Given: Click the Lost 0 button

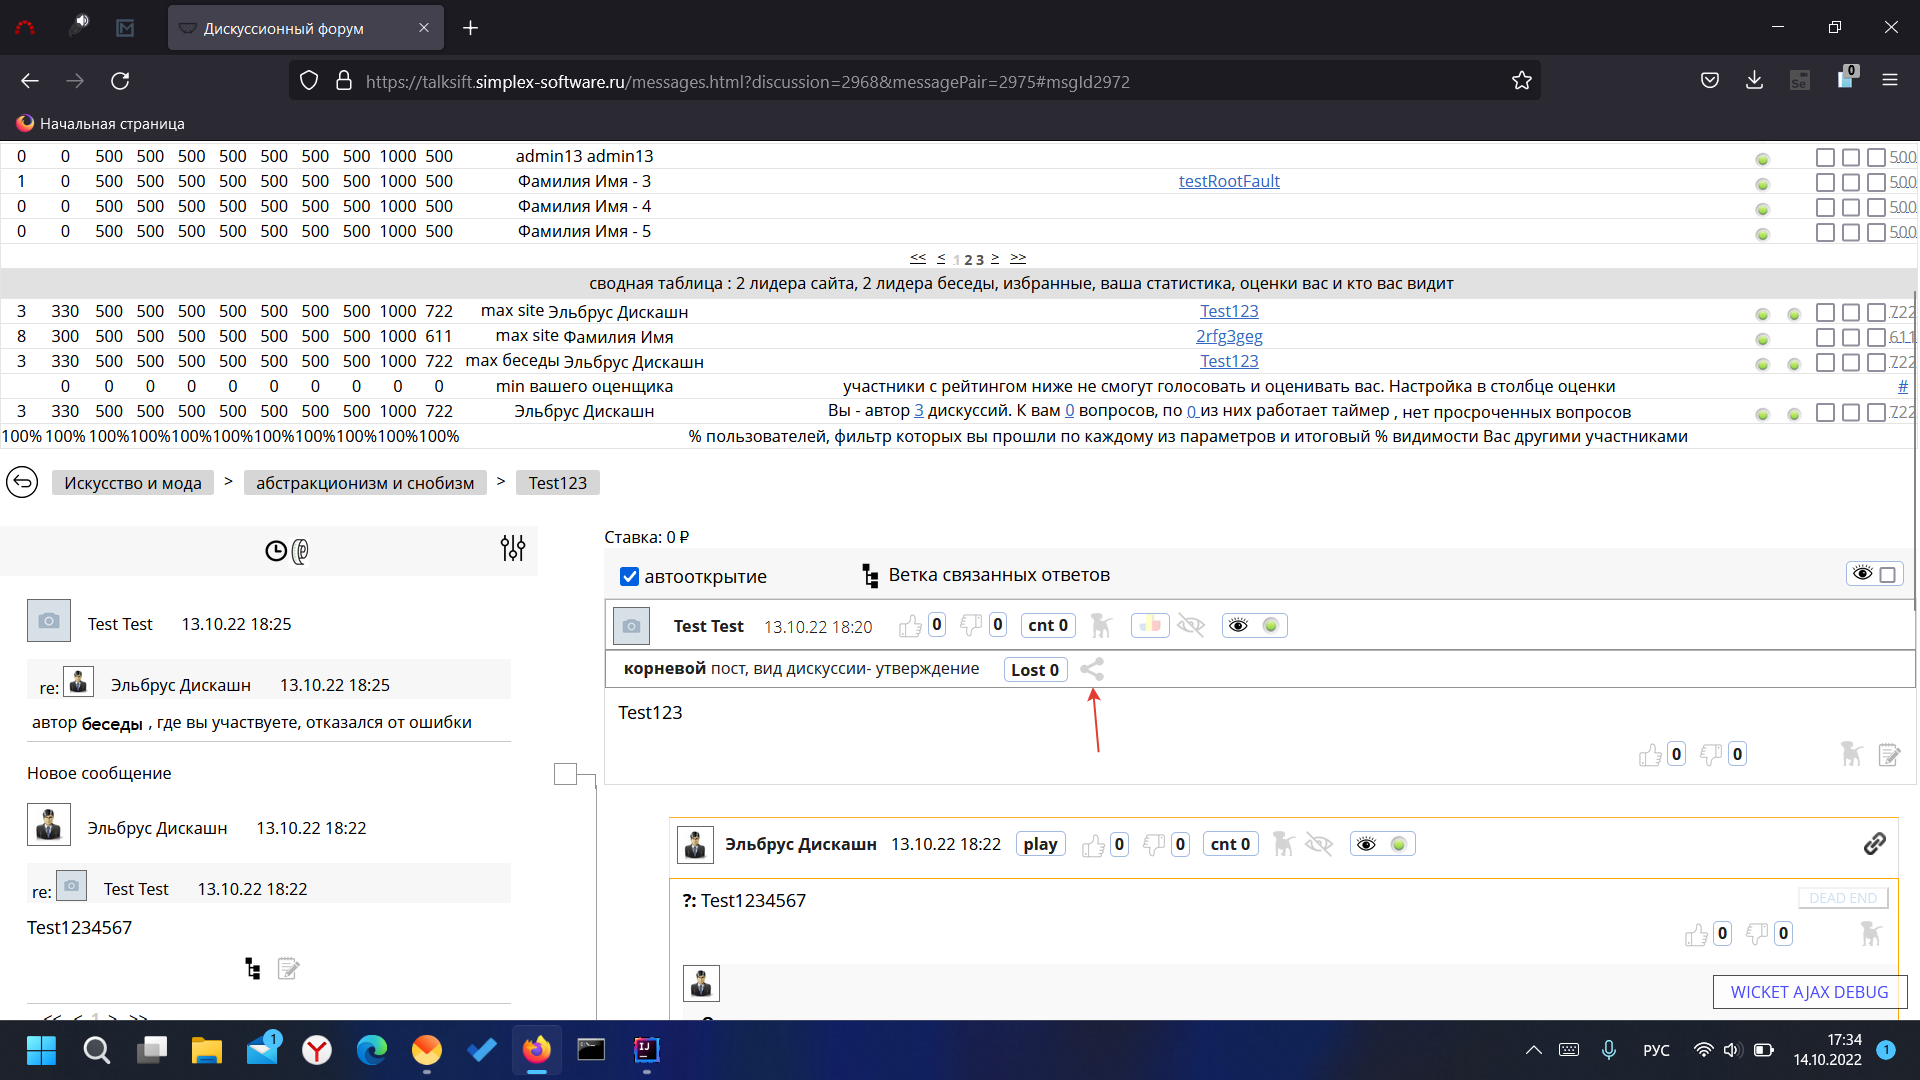Looking at the screenshot, I should click(1035, 670).
